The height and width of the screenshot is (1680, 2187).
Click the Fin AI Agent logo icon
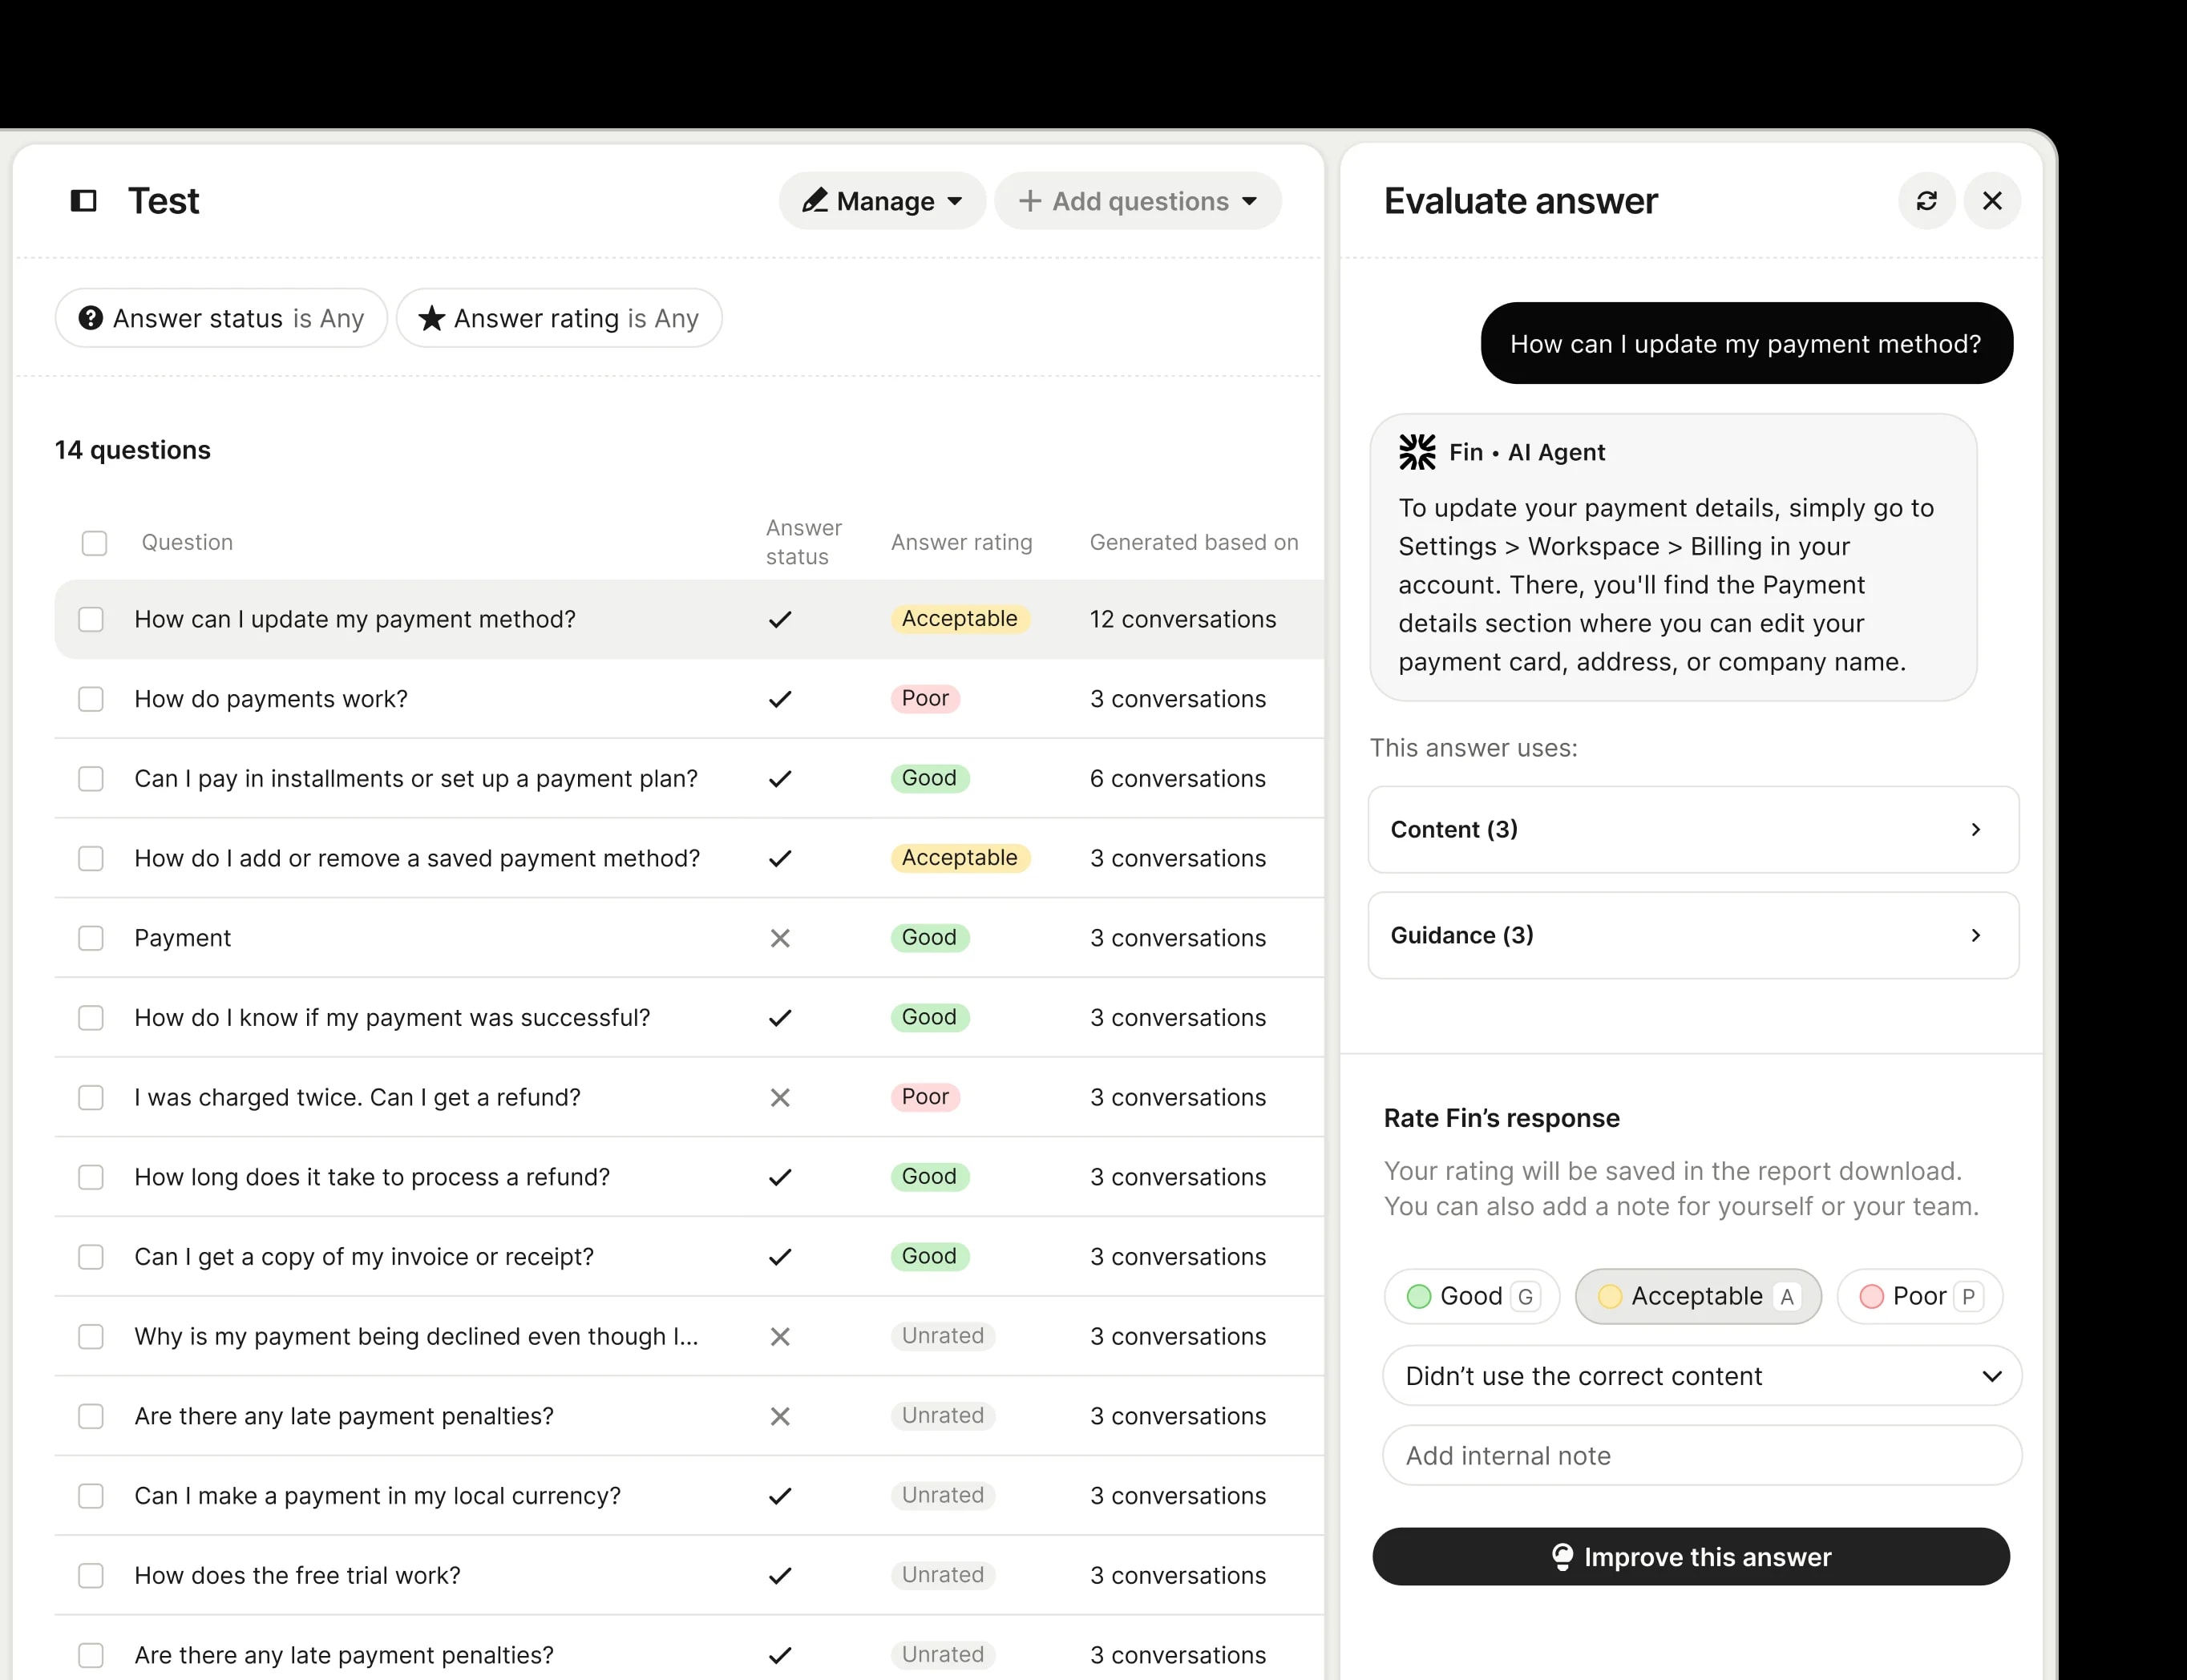click(1417, 452)
